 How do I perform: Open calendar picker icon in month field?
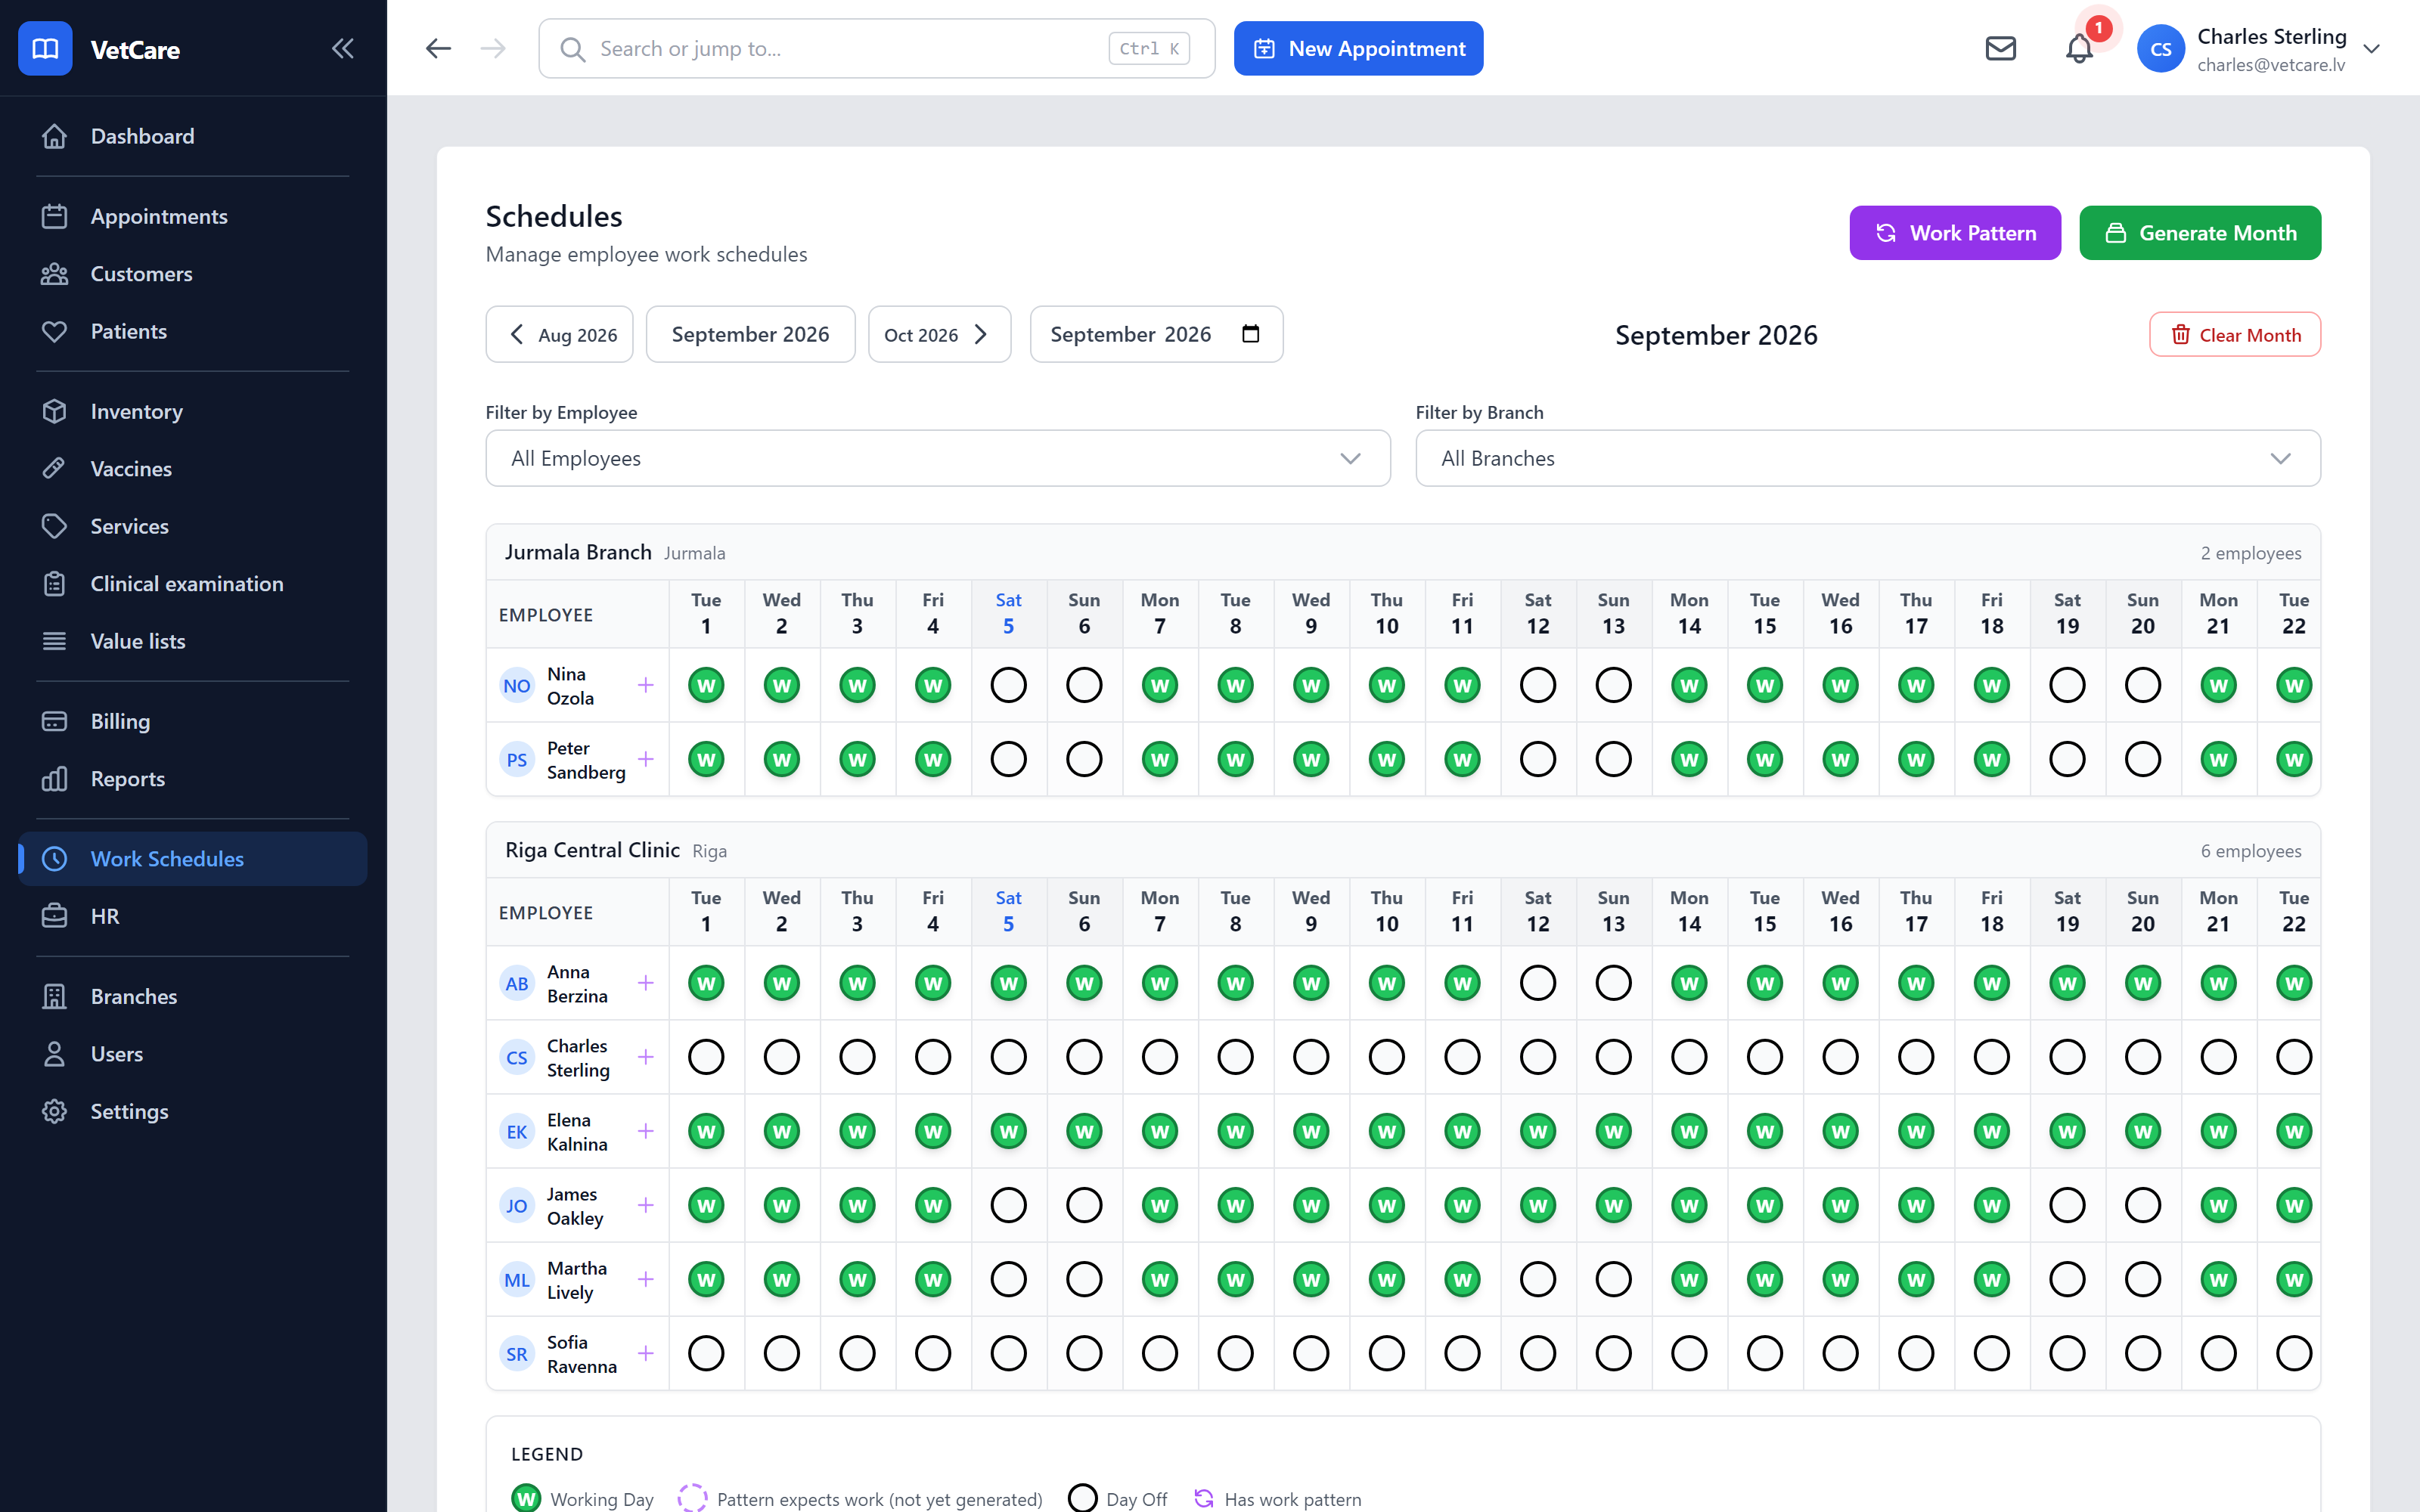[1250, 334]
